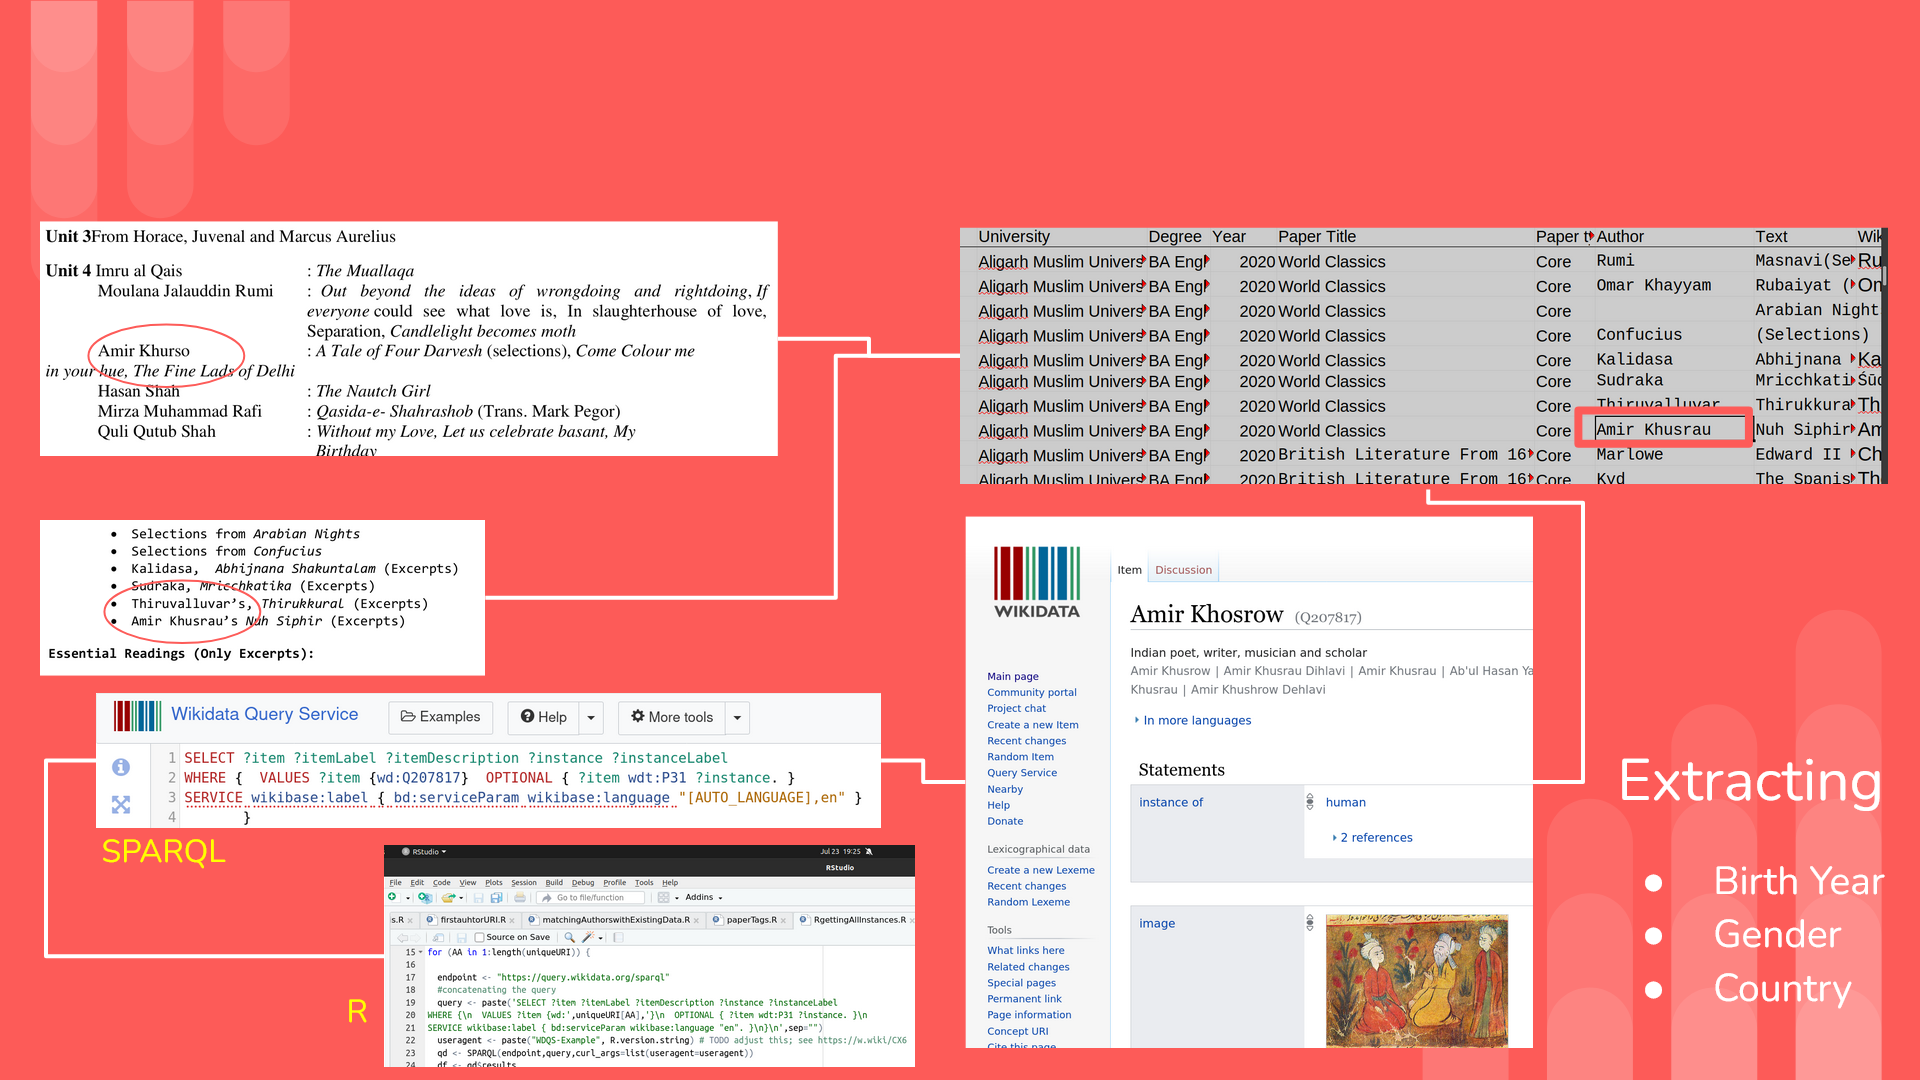1920x1080 pixels.
Task: Open the Help dropdown arrow in Query Service
Action: pyautogui.click(x=591, y=717)
